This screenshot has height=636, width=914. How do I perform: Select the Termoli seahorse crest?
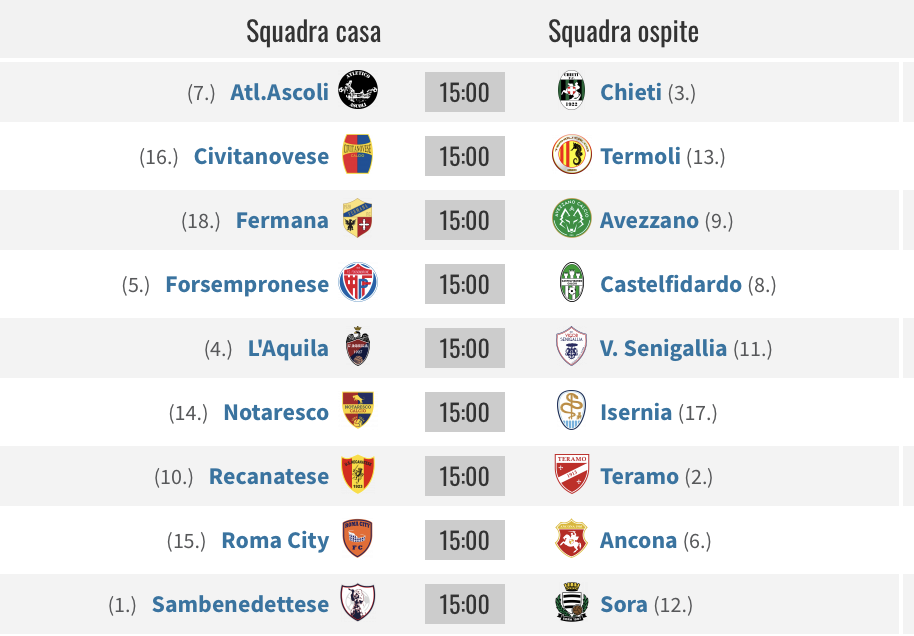click(571, 154)
